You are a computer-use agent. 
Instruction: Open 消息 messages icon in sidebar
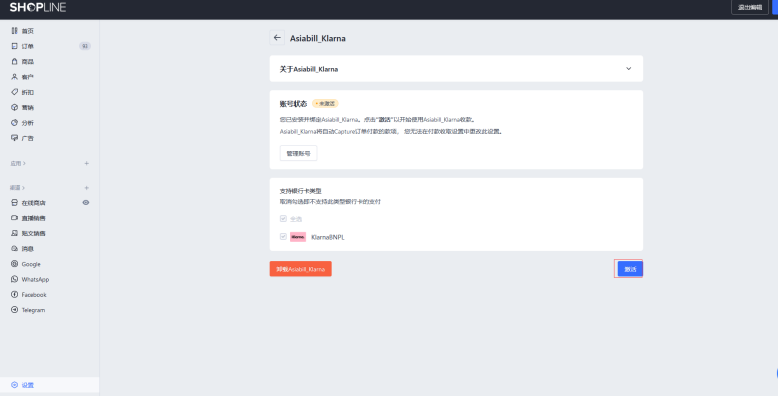coord(14,249)
